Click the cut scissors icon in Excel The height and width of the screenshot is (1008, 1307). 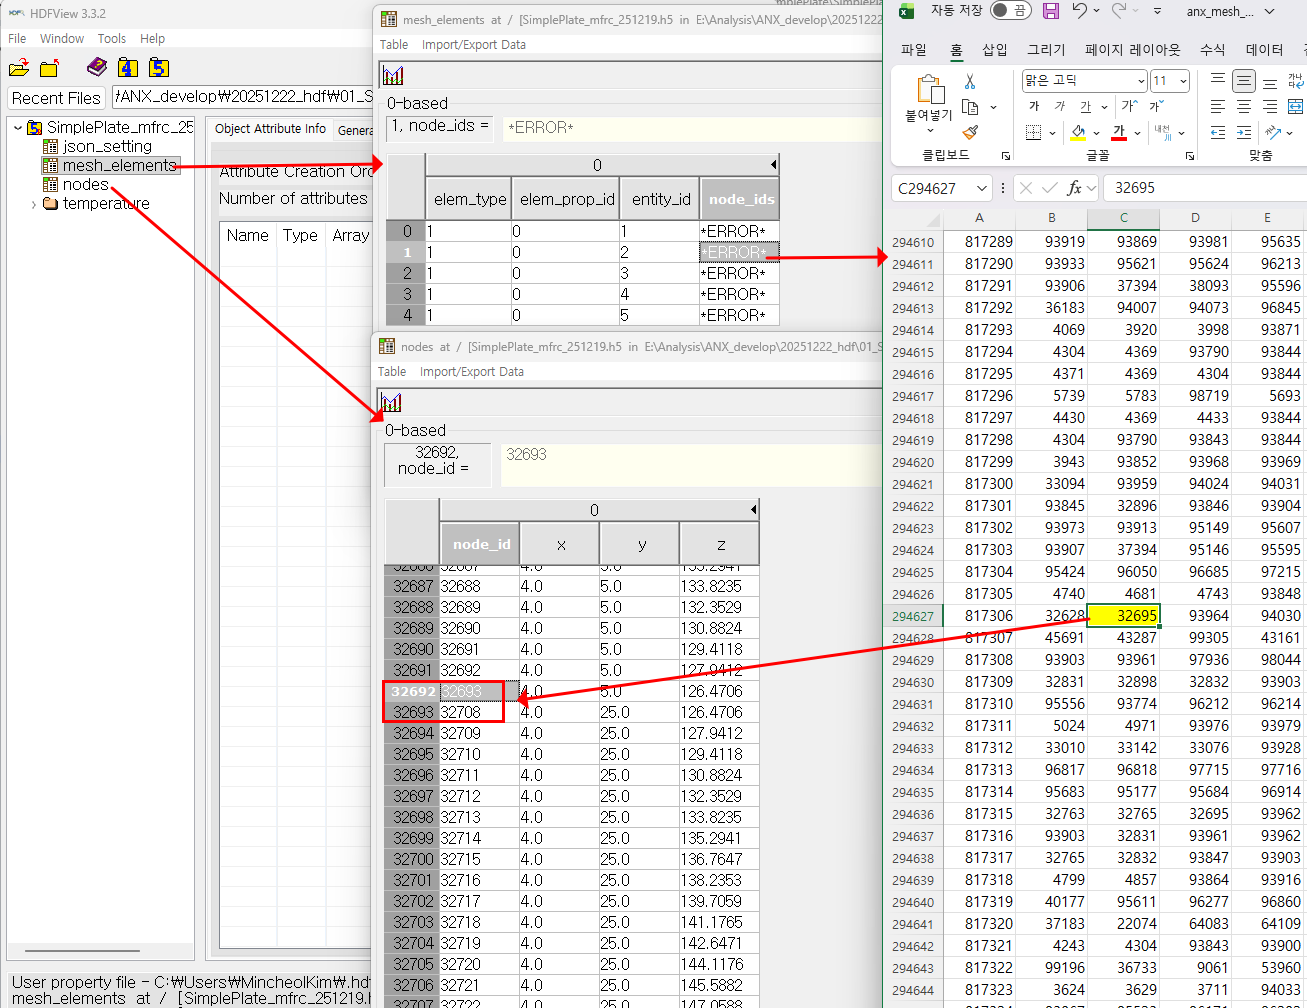(x=970, y=82)
